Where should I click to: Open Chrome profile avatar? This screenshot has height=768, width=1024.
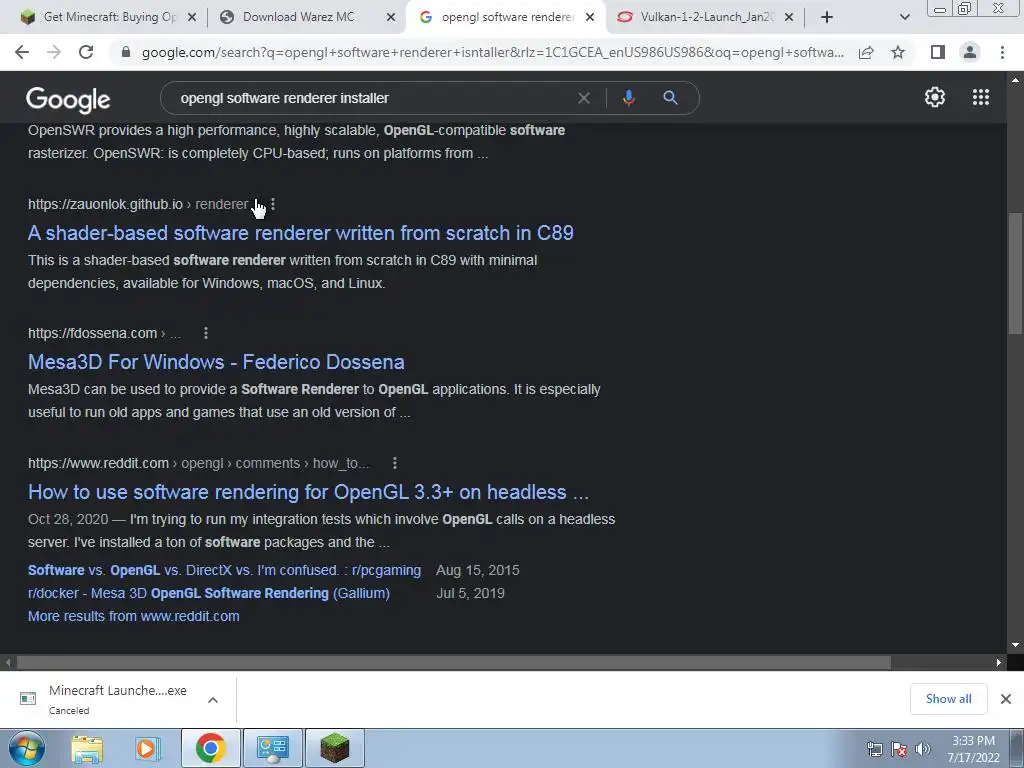pos(970,52)
